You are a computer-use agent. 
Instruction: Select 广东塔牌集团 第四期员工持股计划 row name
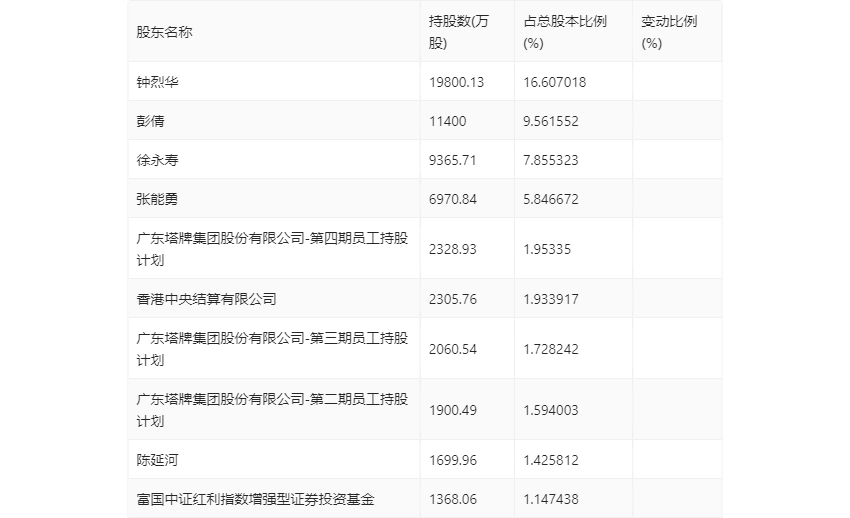(x=272, y=249)
